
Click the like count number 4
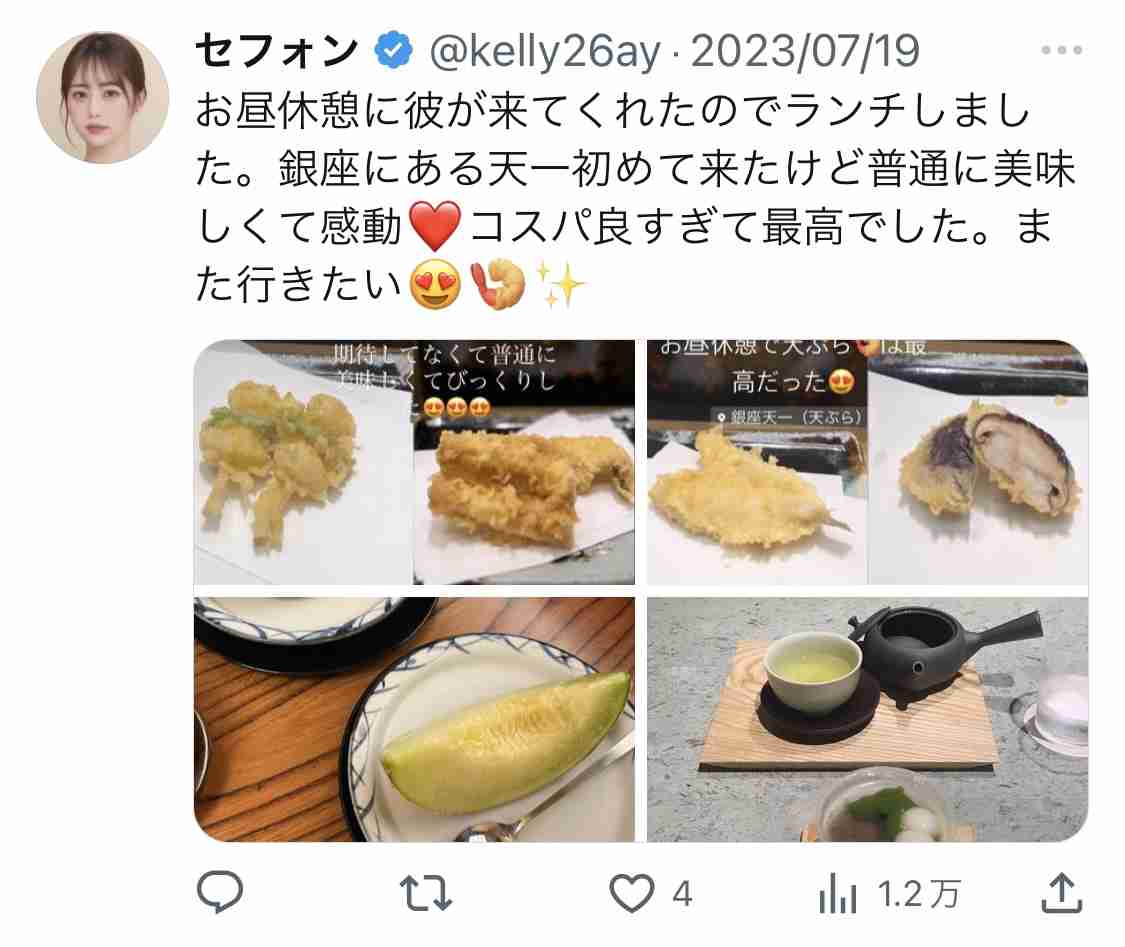682,895
